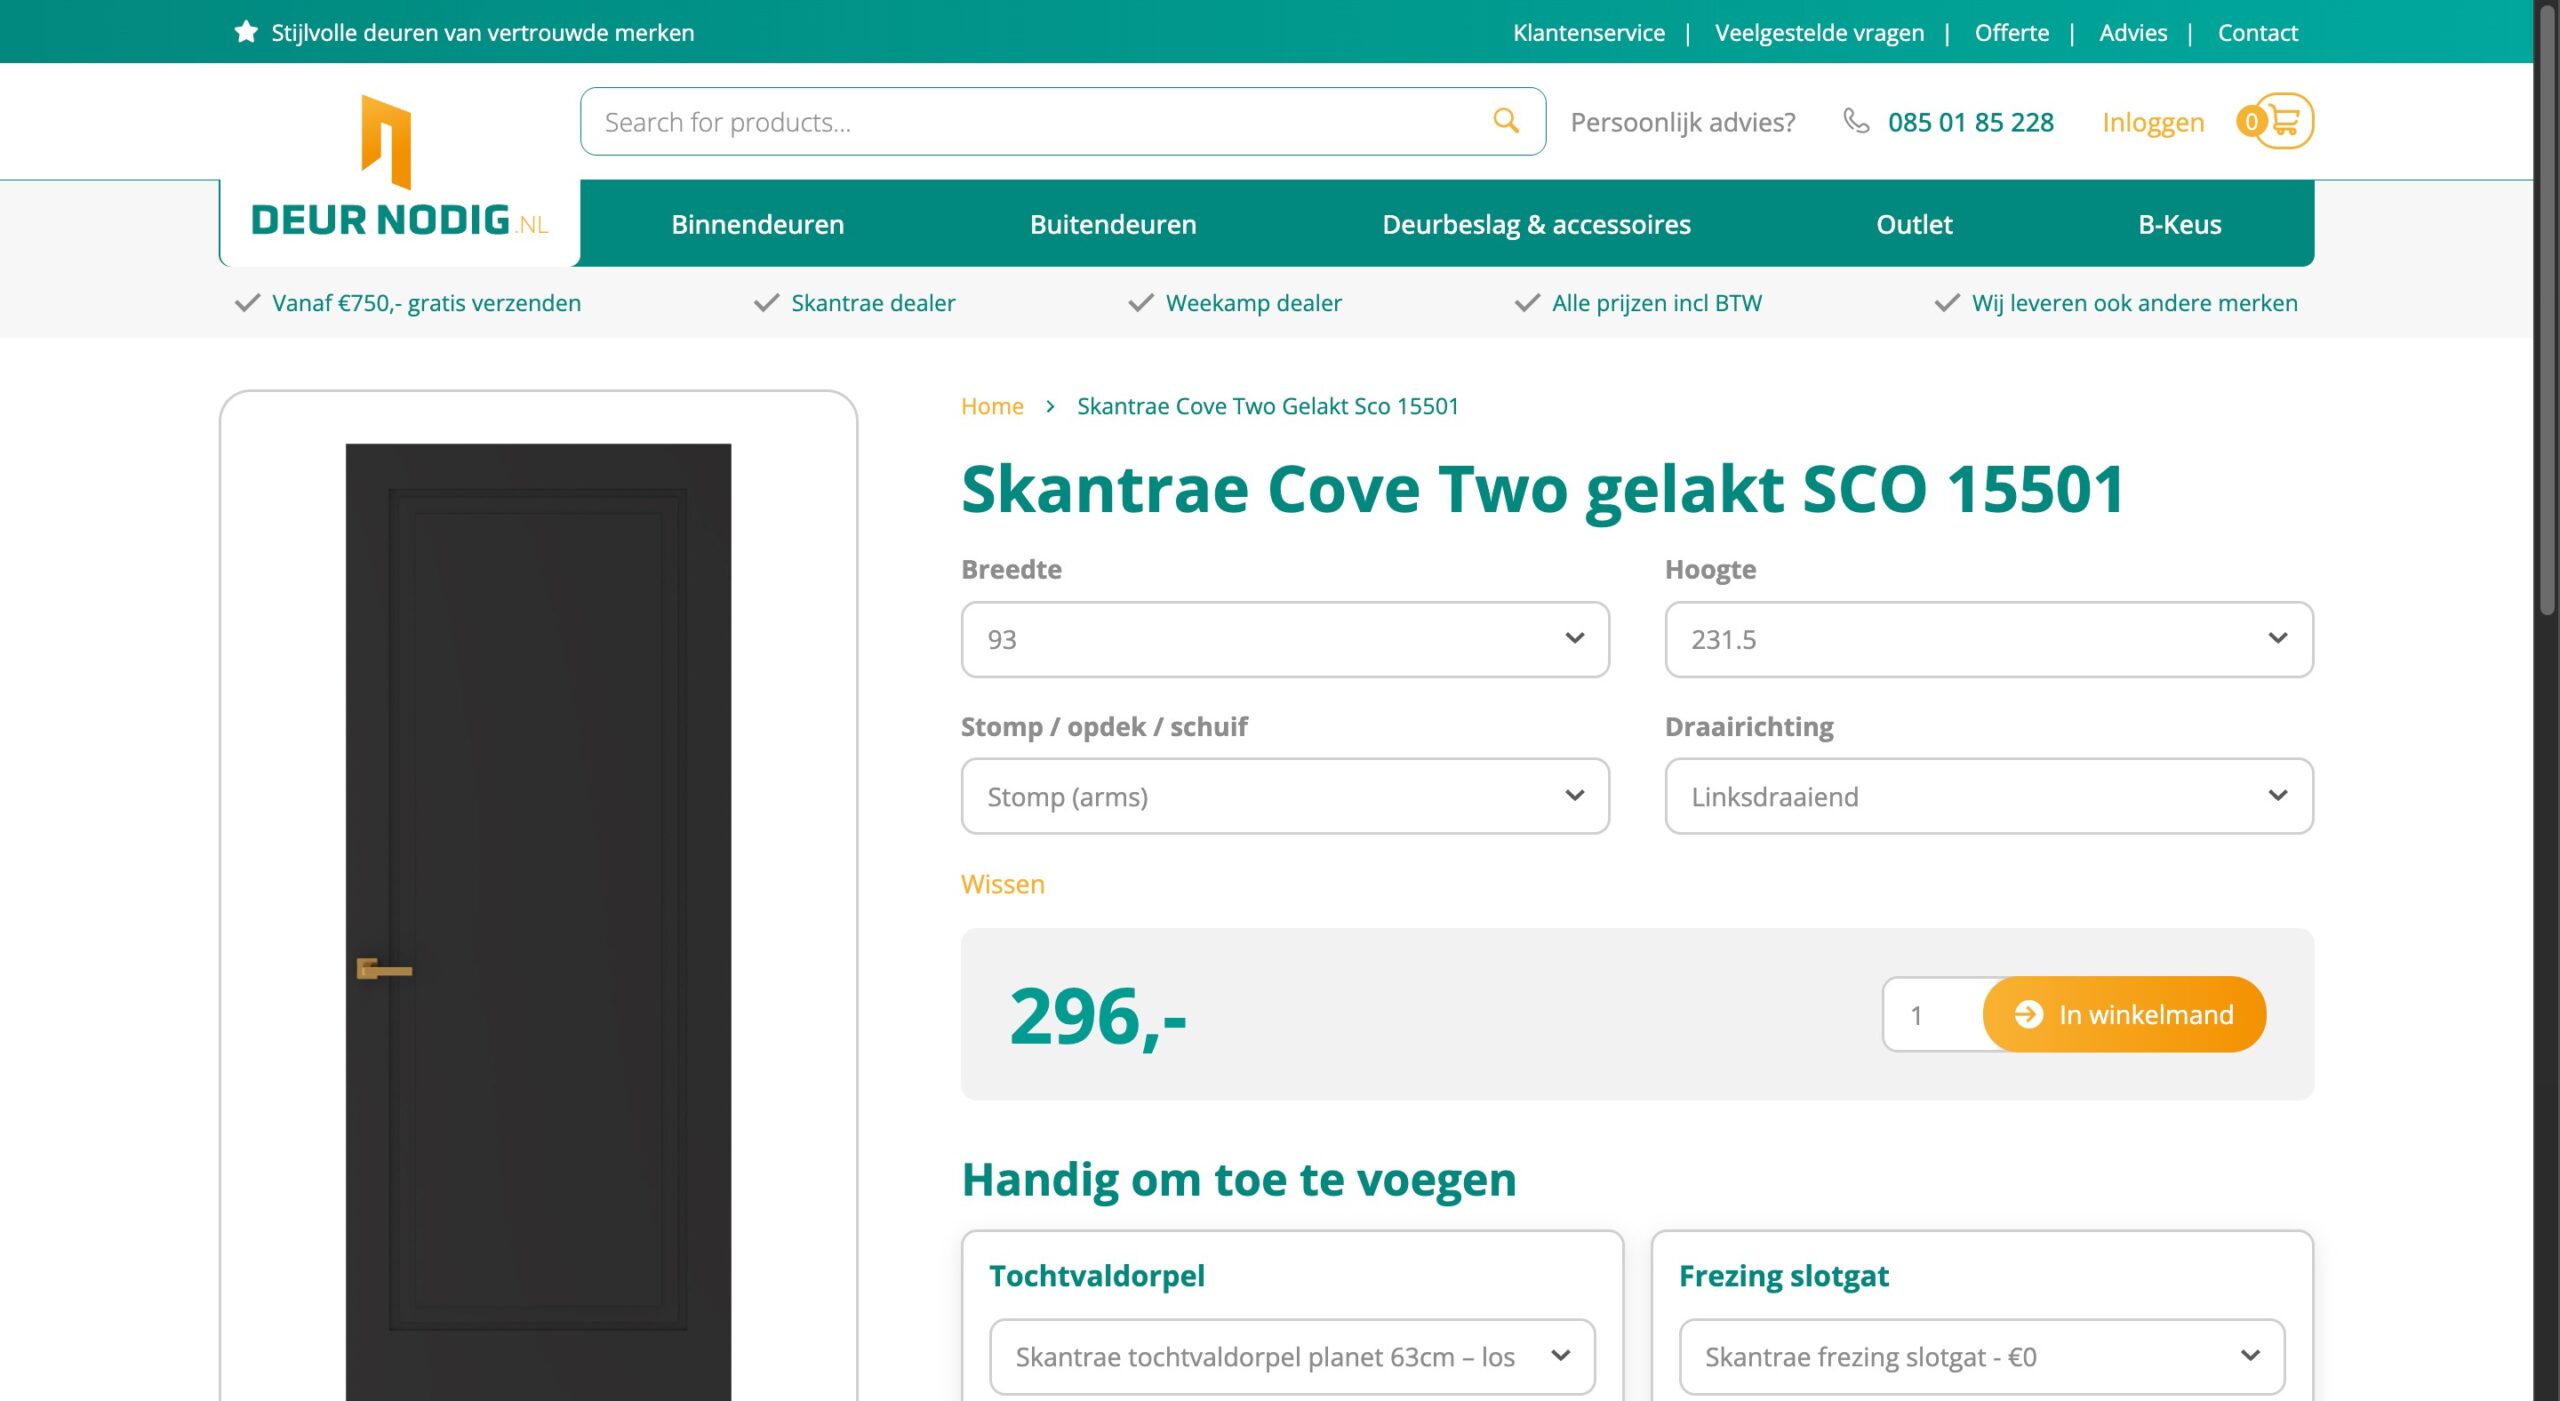Click the cart item count badge
The width and height of the screenshot is (2560, 1401).
[2251, 122]
